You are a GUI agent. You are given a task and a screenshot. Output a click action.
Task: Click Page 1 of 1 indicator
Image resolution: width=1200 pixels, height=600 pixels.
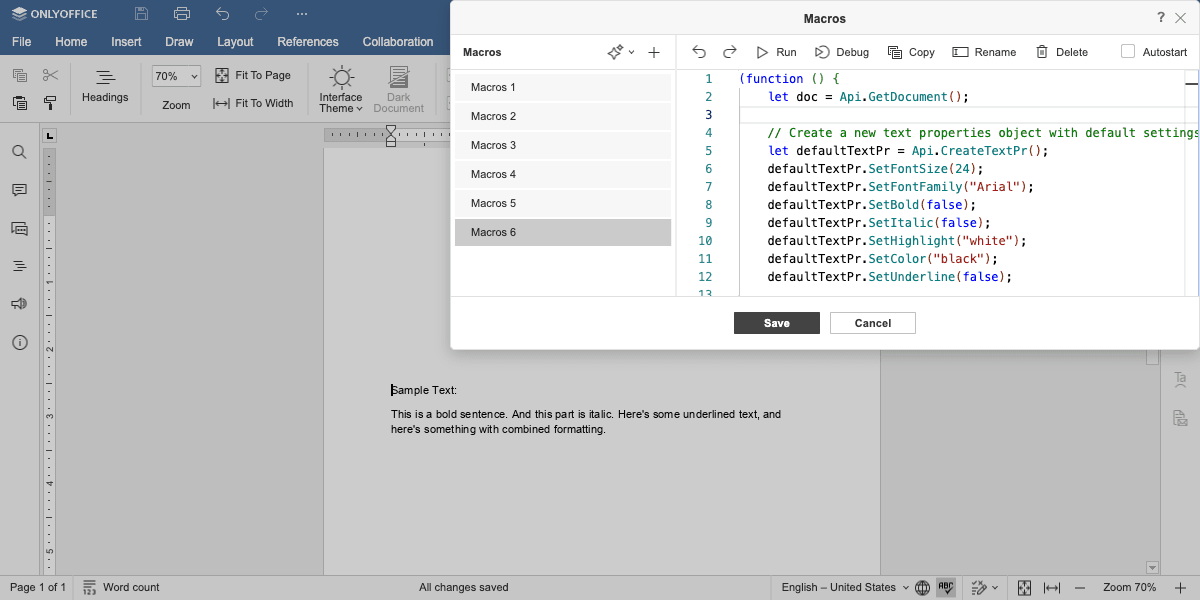[x=38, y=587]
